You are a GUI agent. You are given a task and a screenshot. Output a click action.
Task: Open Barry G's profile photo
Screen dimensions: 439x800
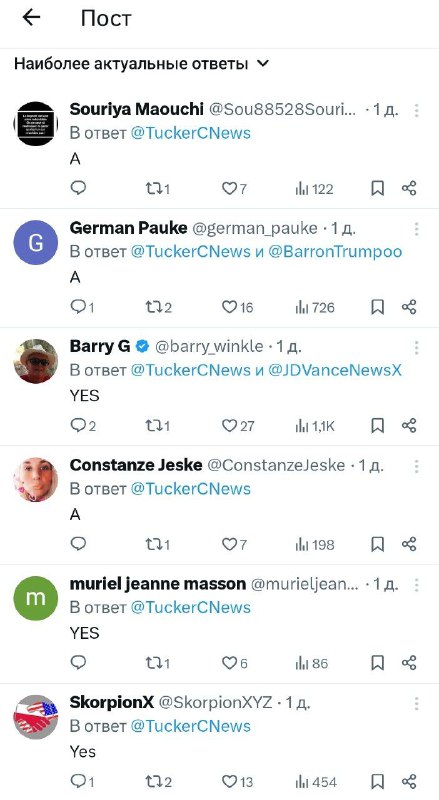click(x=36, y=361)
